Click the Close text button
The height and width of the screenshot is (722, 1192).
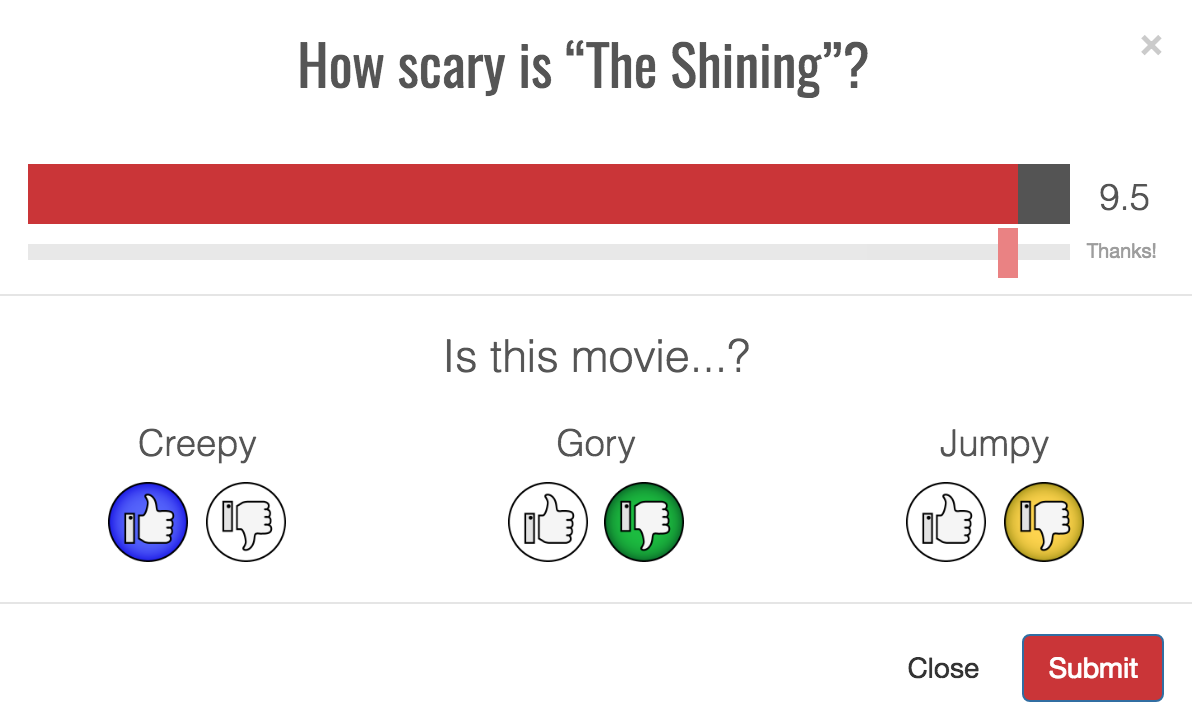[943, 668]
